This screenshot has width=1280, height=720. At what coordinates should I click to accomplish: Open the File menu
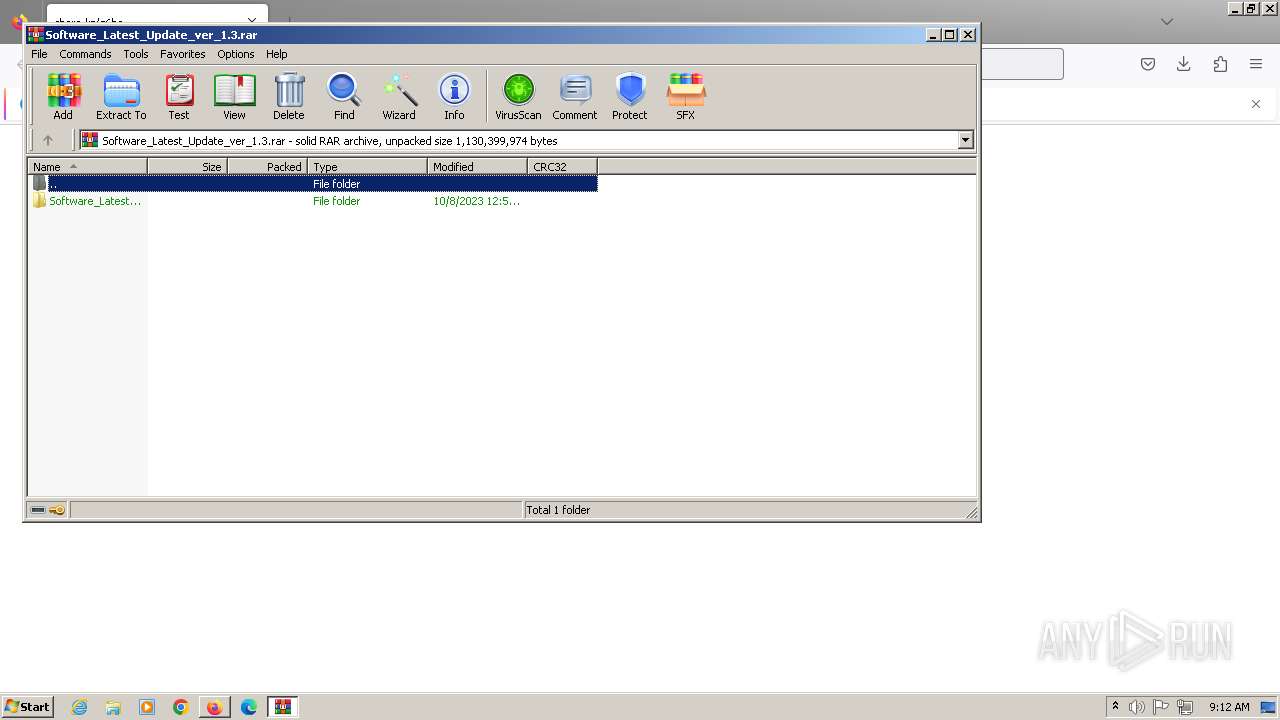(x=39, y=54)
